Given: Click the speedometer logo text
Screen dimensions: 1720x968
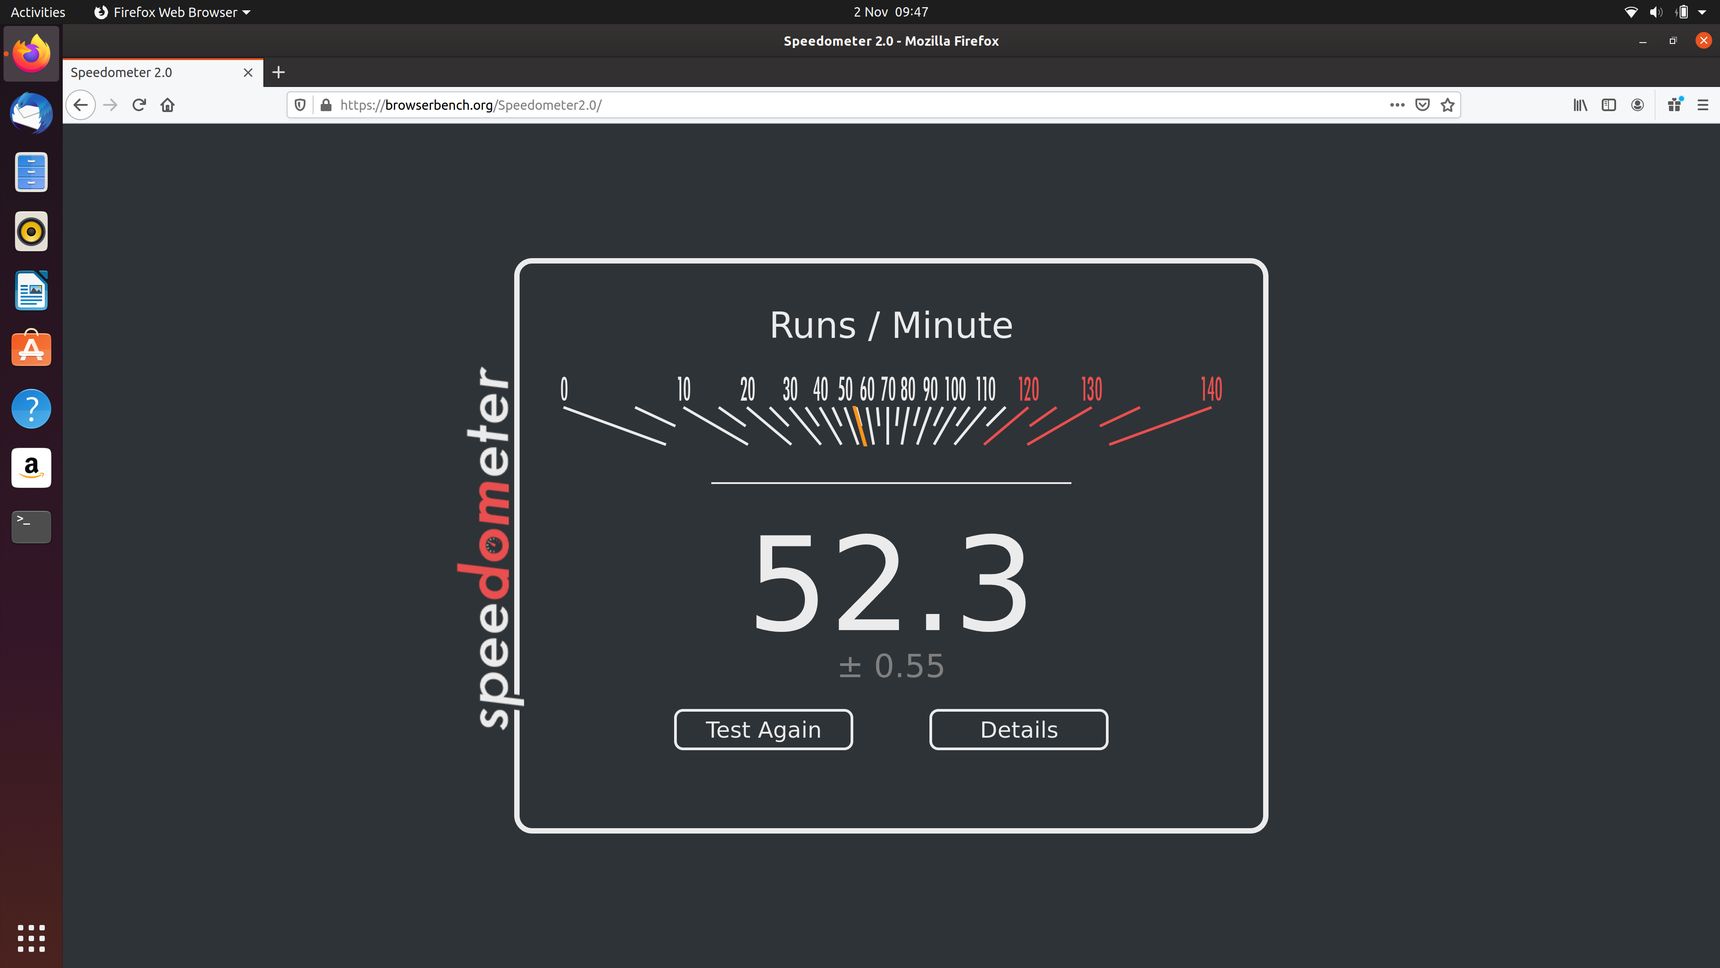Looking at the screenshot, I should tap(489, 547).
